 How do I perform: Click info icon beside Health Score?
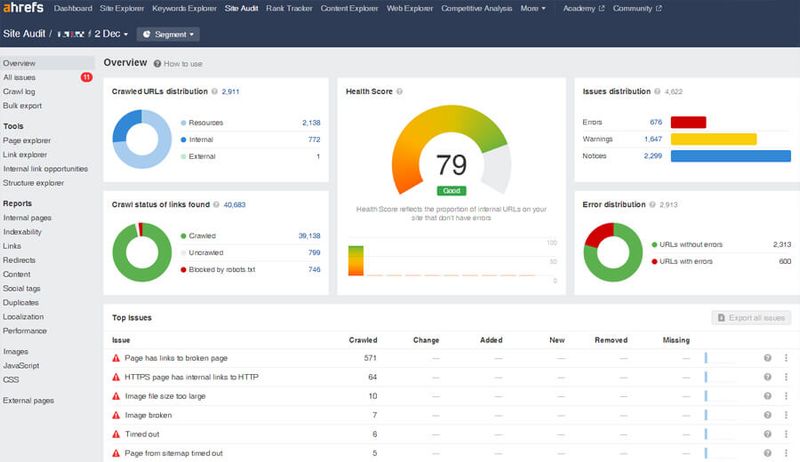point(399,91)
